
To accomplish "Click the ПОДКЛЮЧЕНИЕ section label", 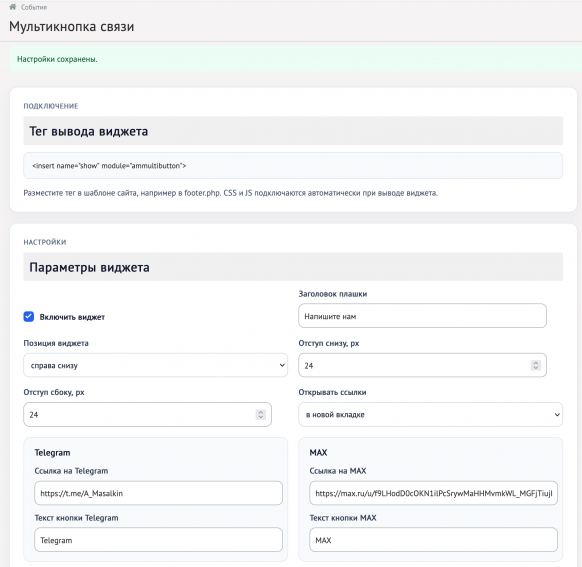I will click(51, 106).
